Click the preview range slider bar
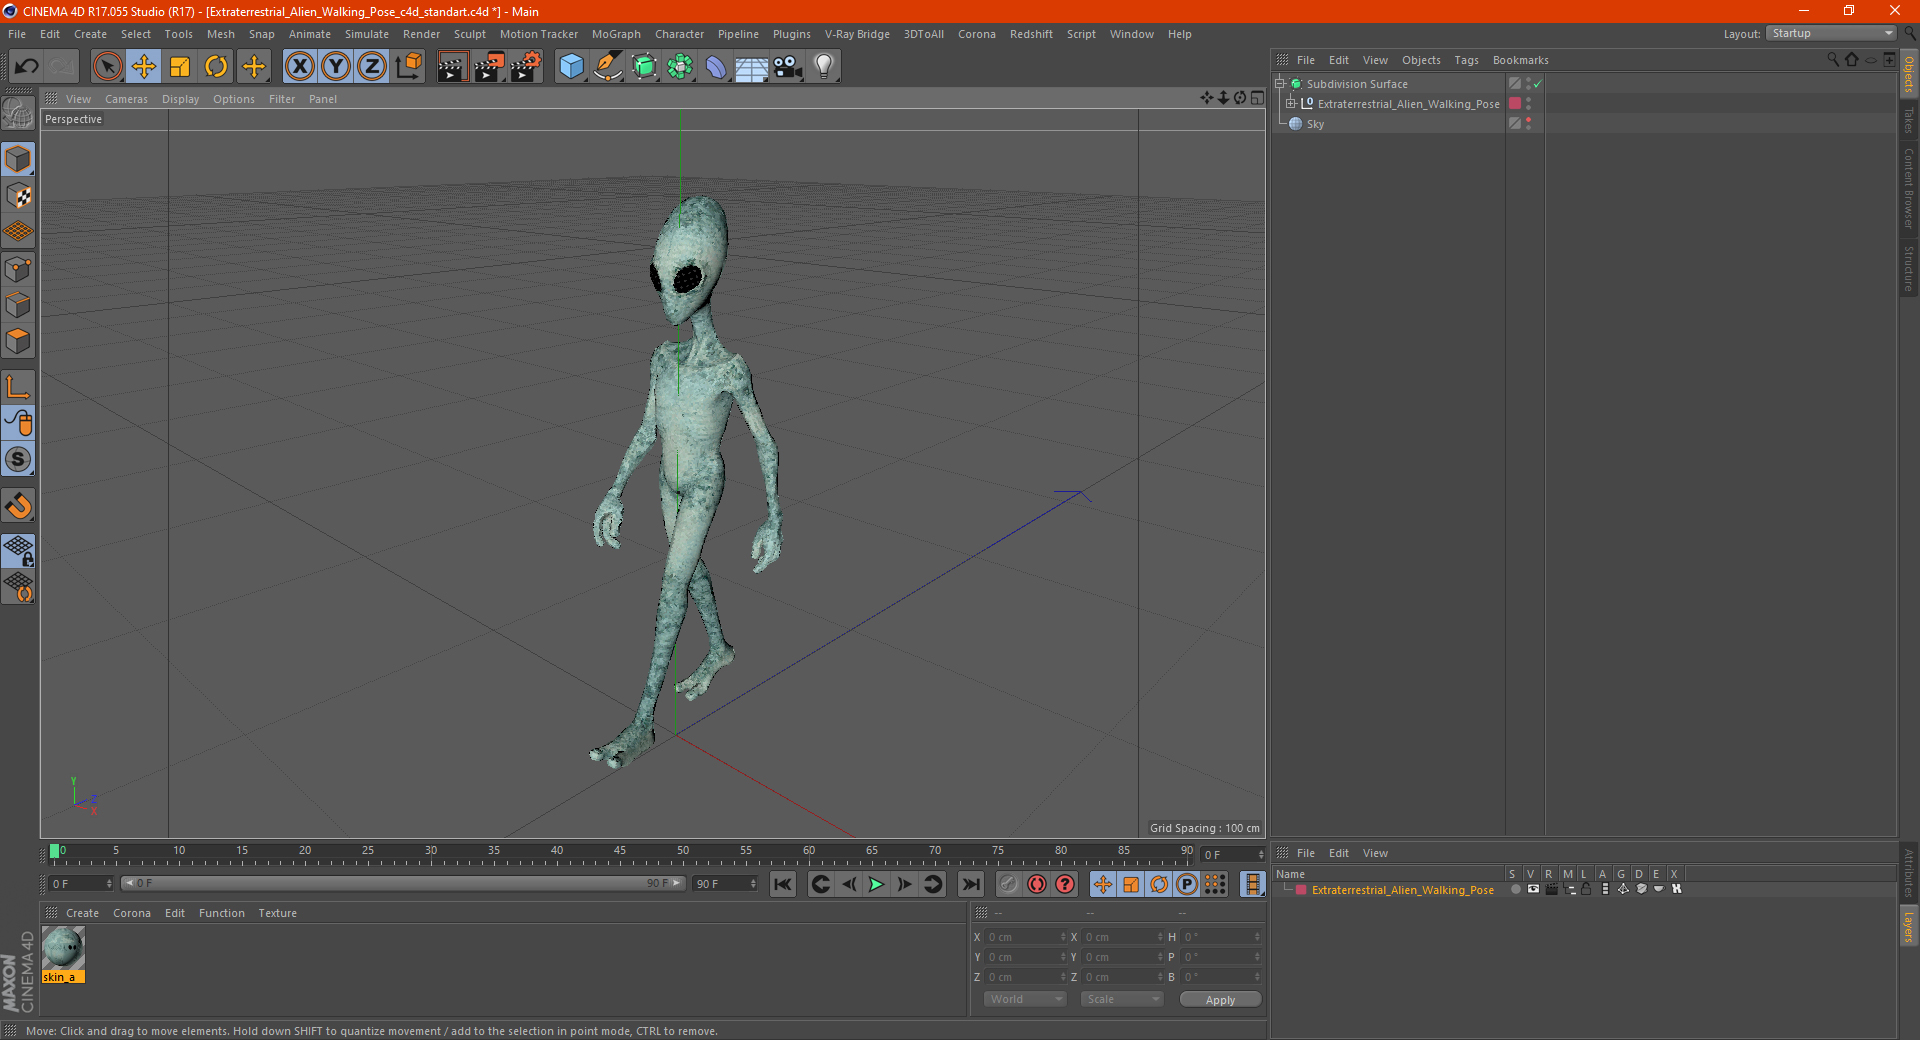 tap(403, 883)
